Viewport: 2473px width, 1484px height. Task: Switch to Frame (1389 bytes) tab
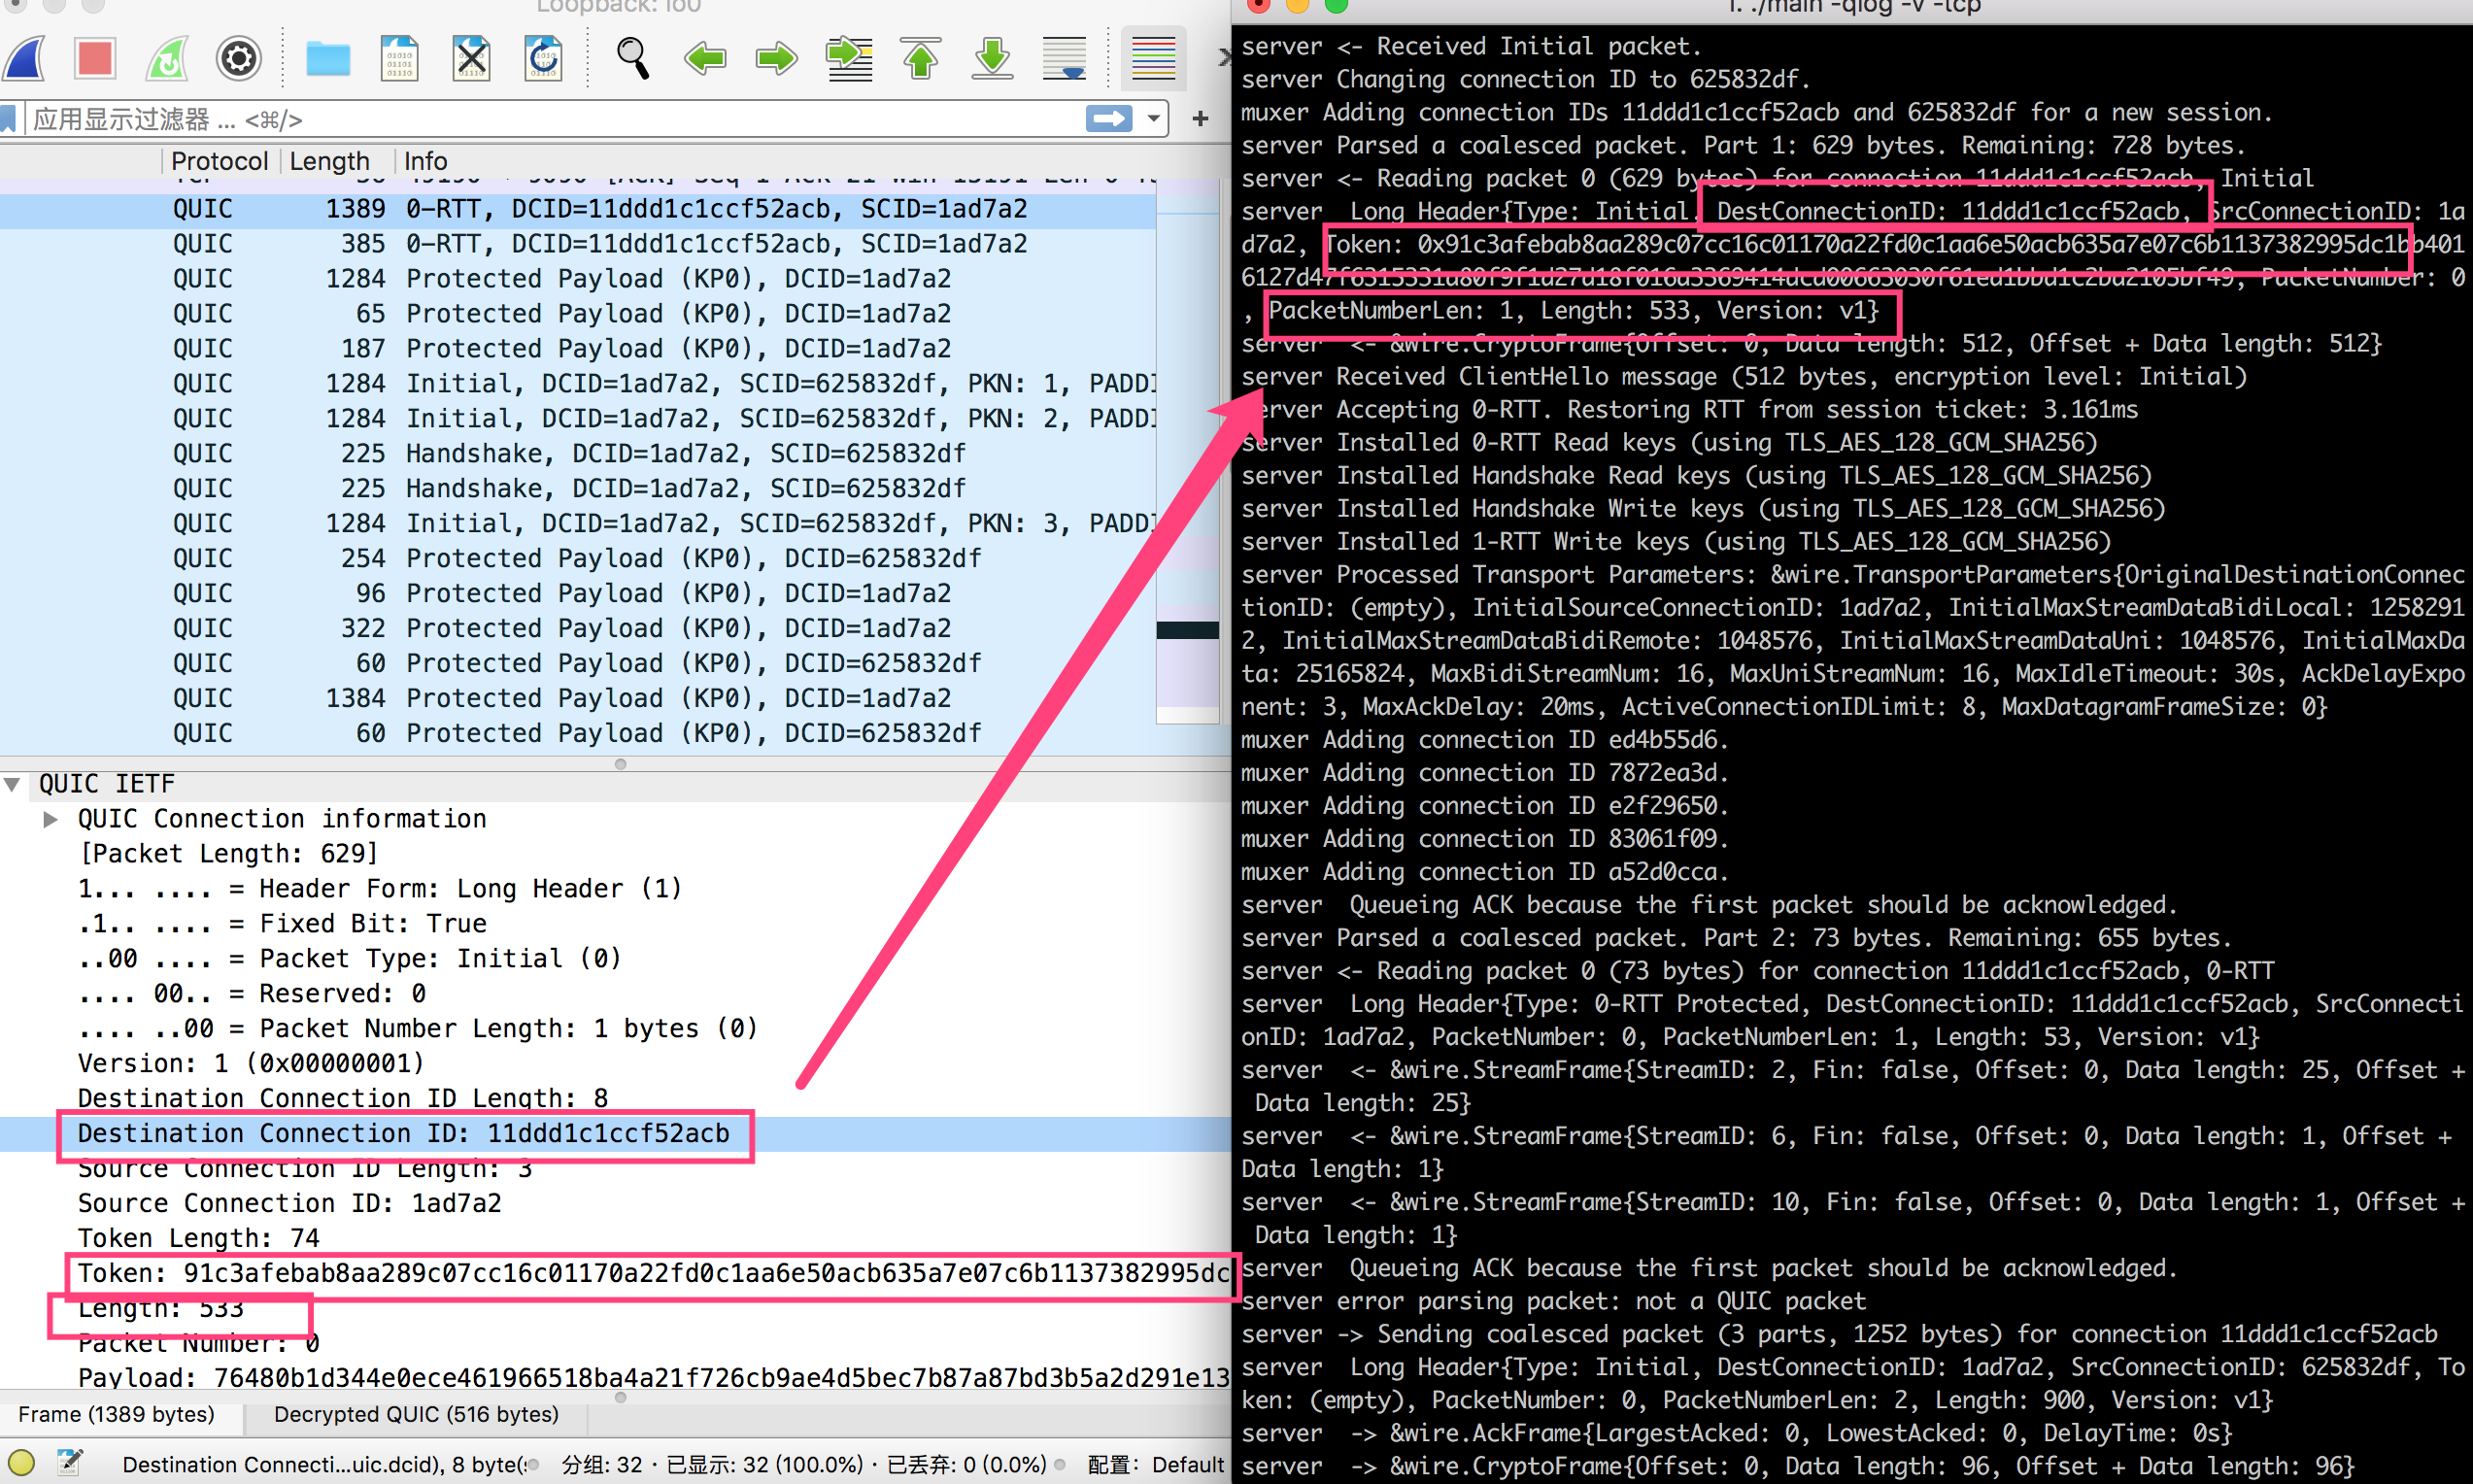tap(116, 1414)
